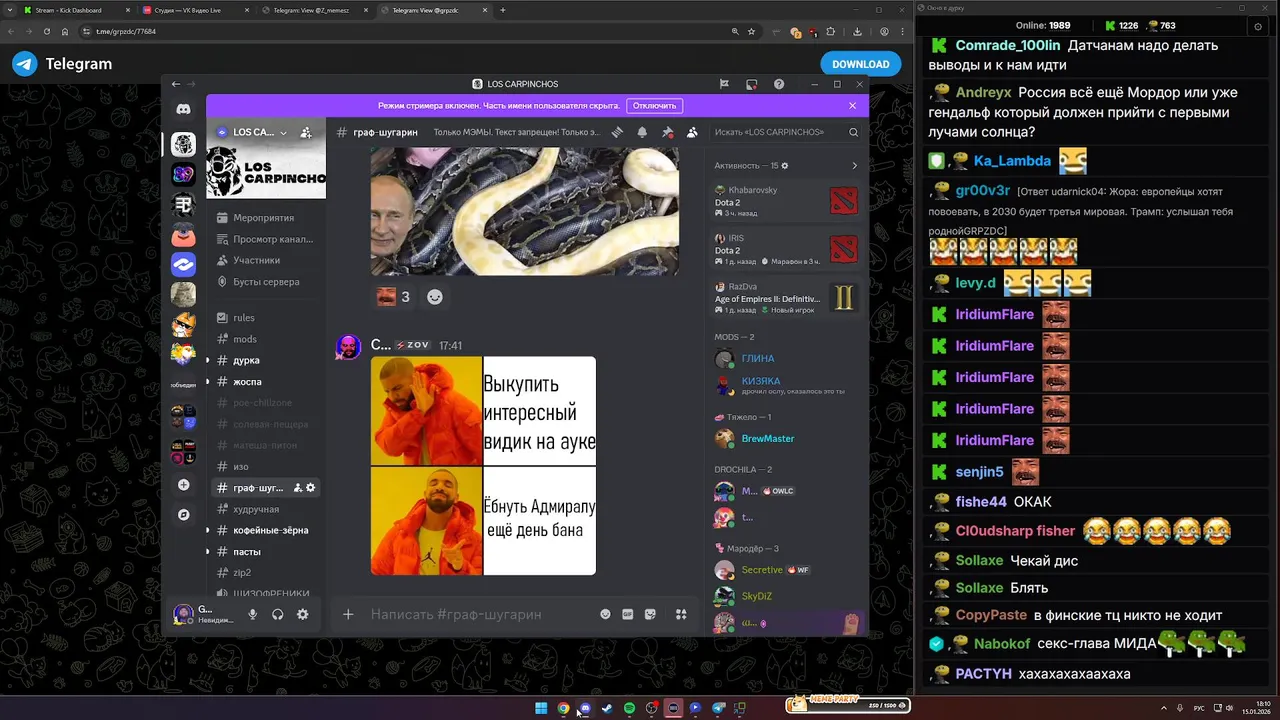Open the GIF picker in message box
Image resolution: width=1280 pixels, height=720 pixels.
point(628,614)
